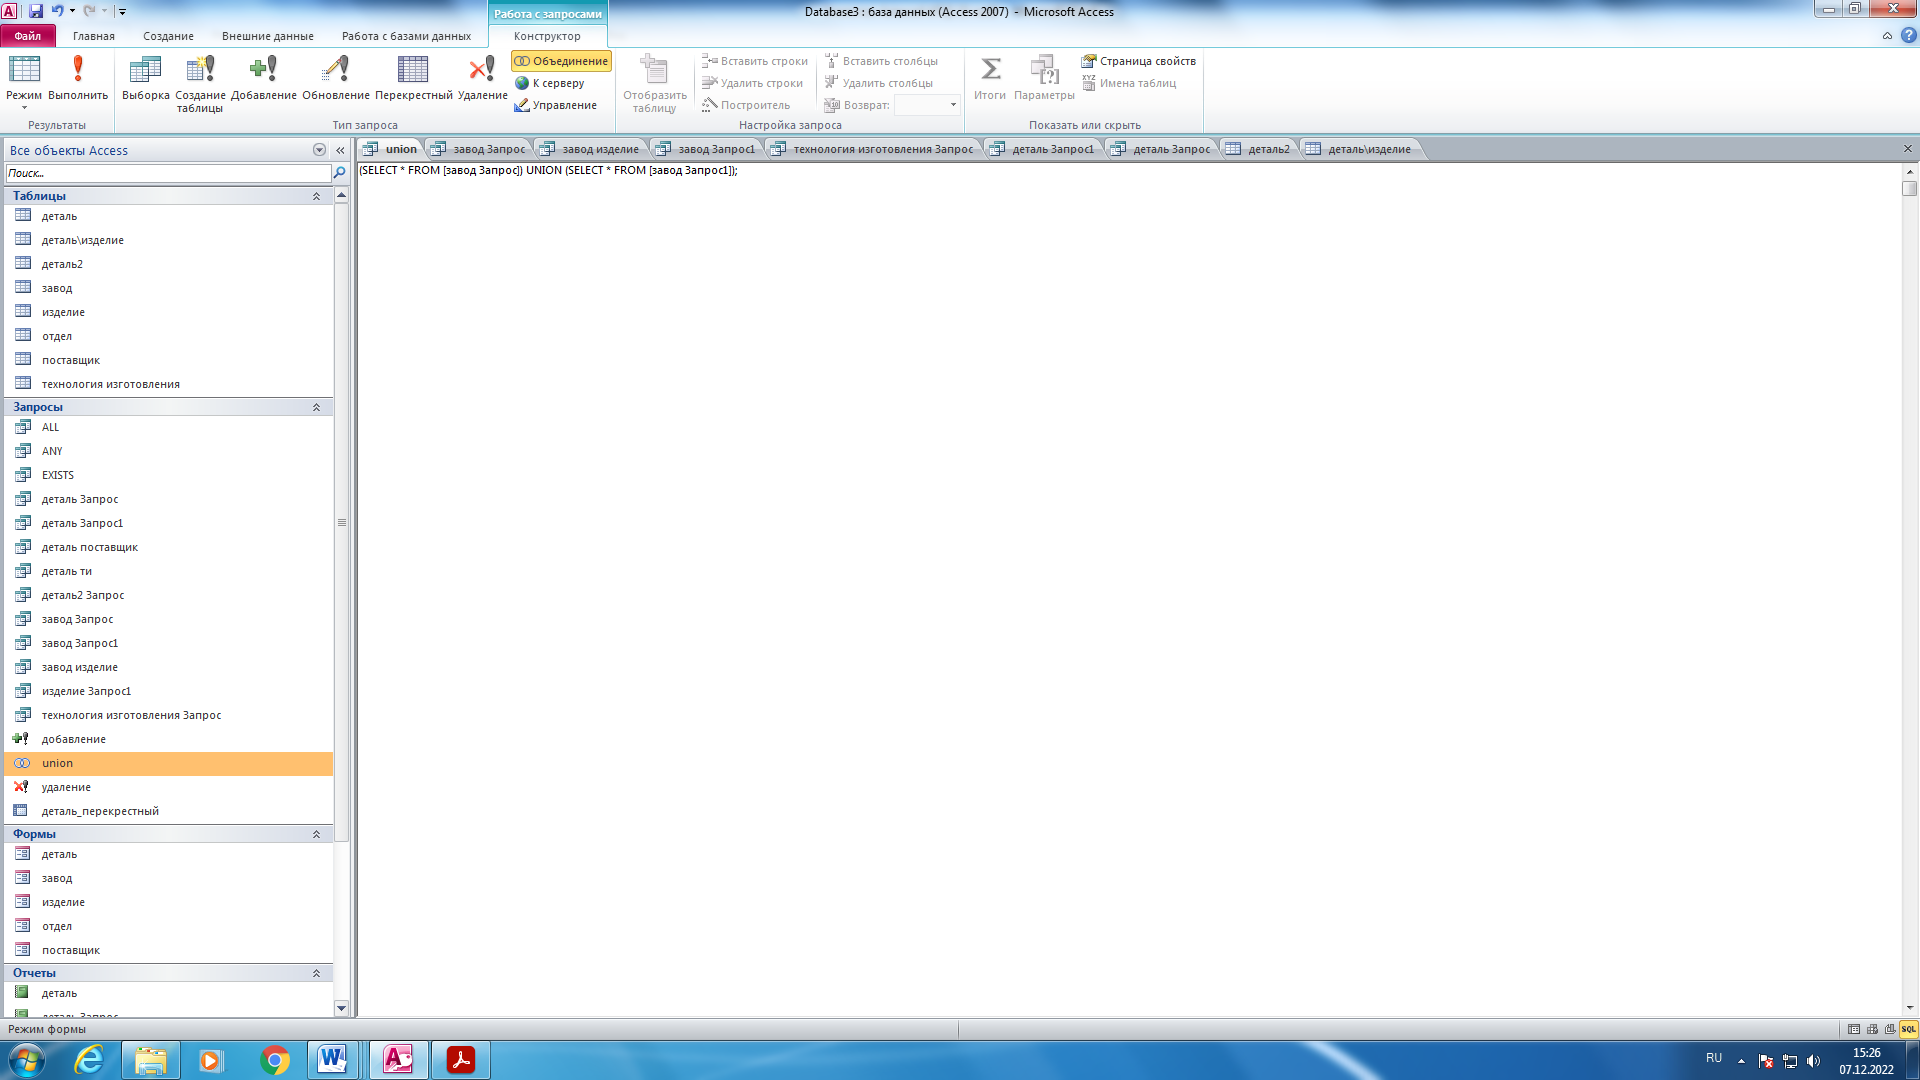Open Adobe Reader from taskbar
Screen dimensions: 1920x1080
461,1060
